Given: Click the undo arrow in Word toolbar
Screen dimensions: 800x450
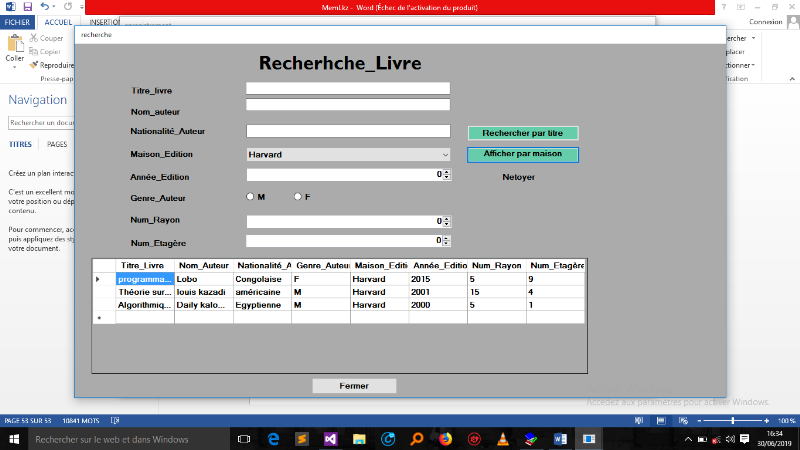Looking at the screenshot, I should (x=45, y=6).
